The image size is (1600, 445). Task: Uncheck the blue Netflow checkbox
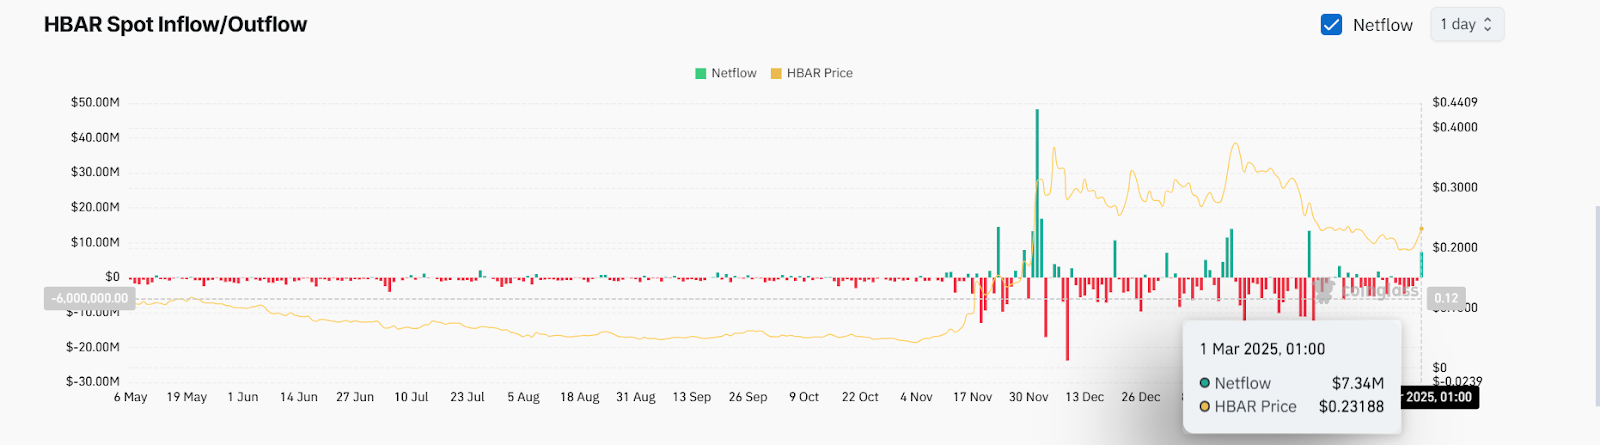(1331, 25)
